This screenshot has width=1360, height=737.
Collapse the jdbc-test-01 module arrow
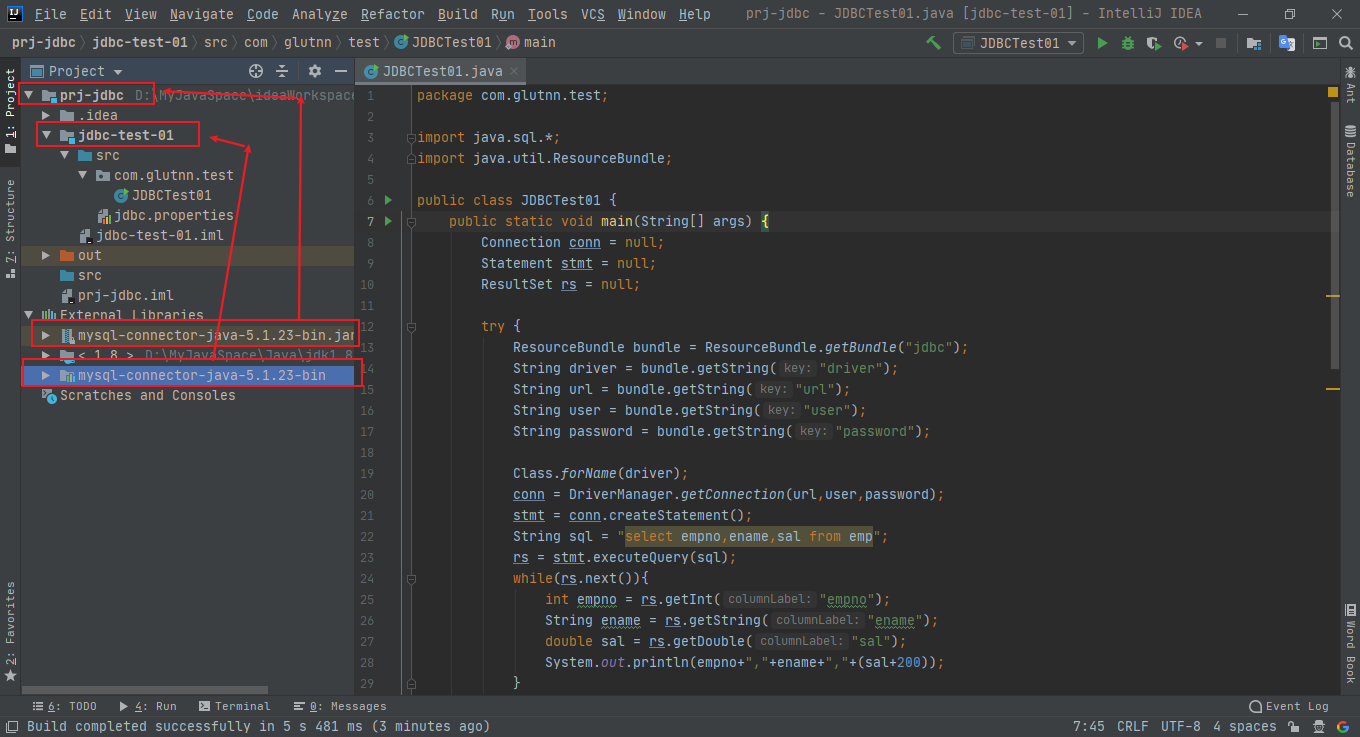[x=46, y=135]
